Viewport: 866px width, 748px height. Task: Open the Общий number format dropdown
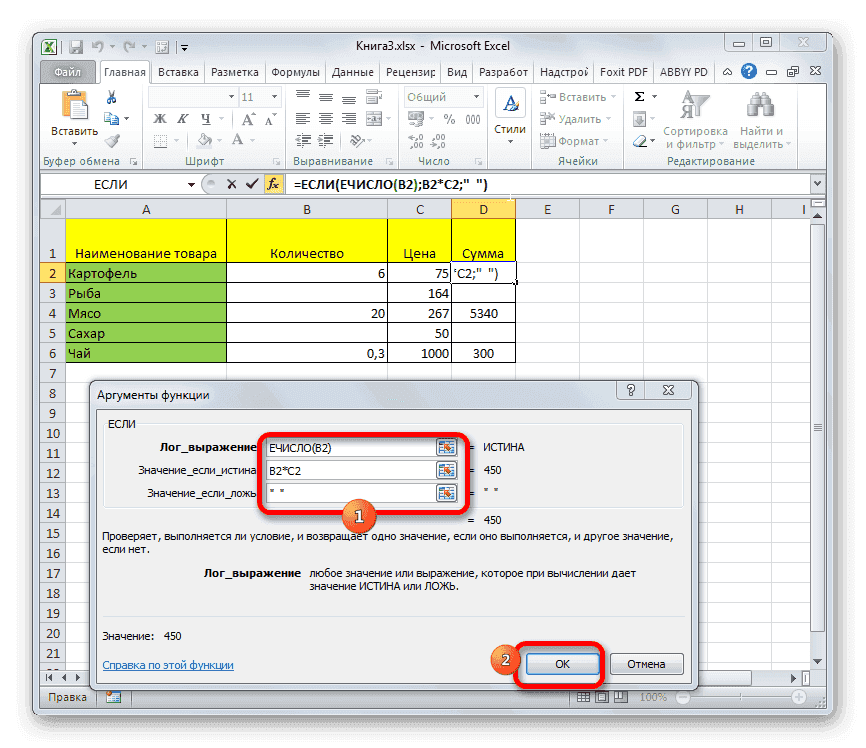tap(477, 97)
